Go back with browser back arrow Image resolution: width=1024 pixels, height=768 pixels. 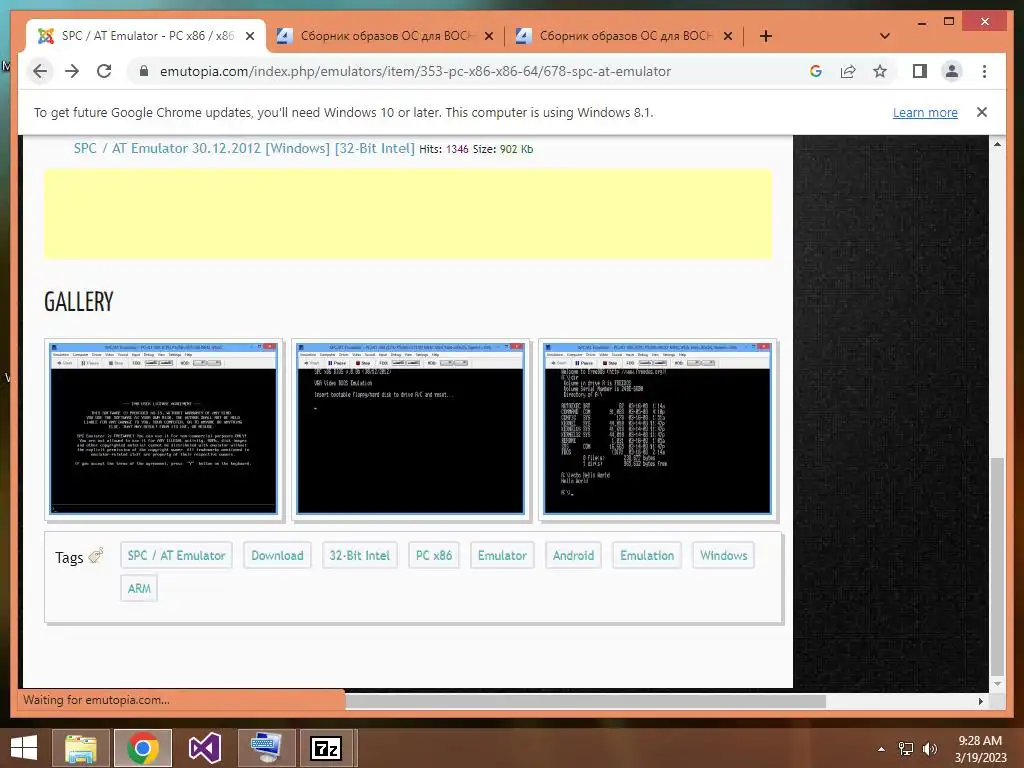(x=40, y=71)
